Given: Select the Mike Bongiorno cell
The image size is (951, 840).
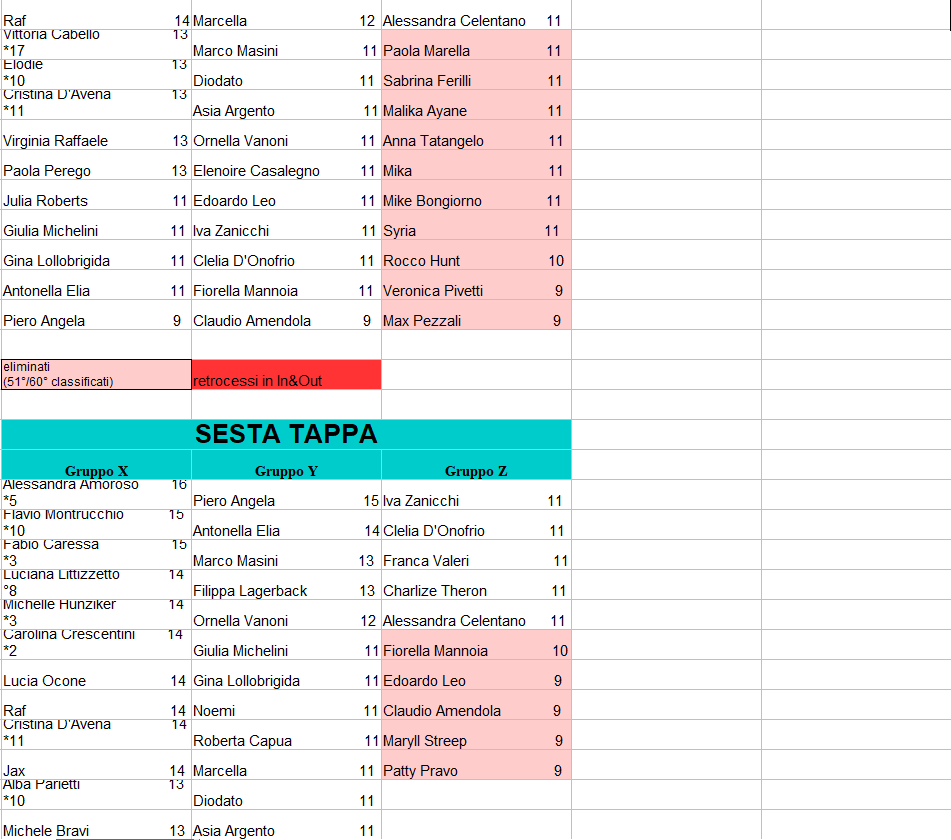Looking at the screenshot, I should [x=432, y=201].
